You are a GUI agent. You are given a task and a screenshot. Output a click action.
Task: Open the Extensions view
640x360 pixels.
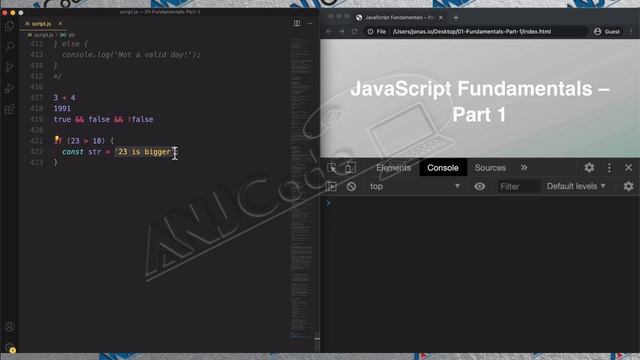[x=9, y=109]
